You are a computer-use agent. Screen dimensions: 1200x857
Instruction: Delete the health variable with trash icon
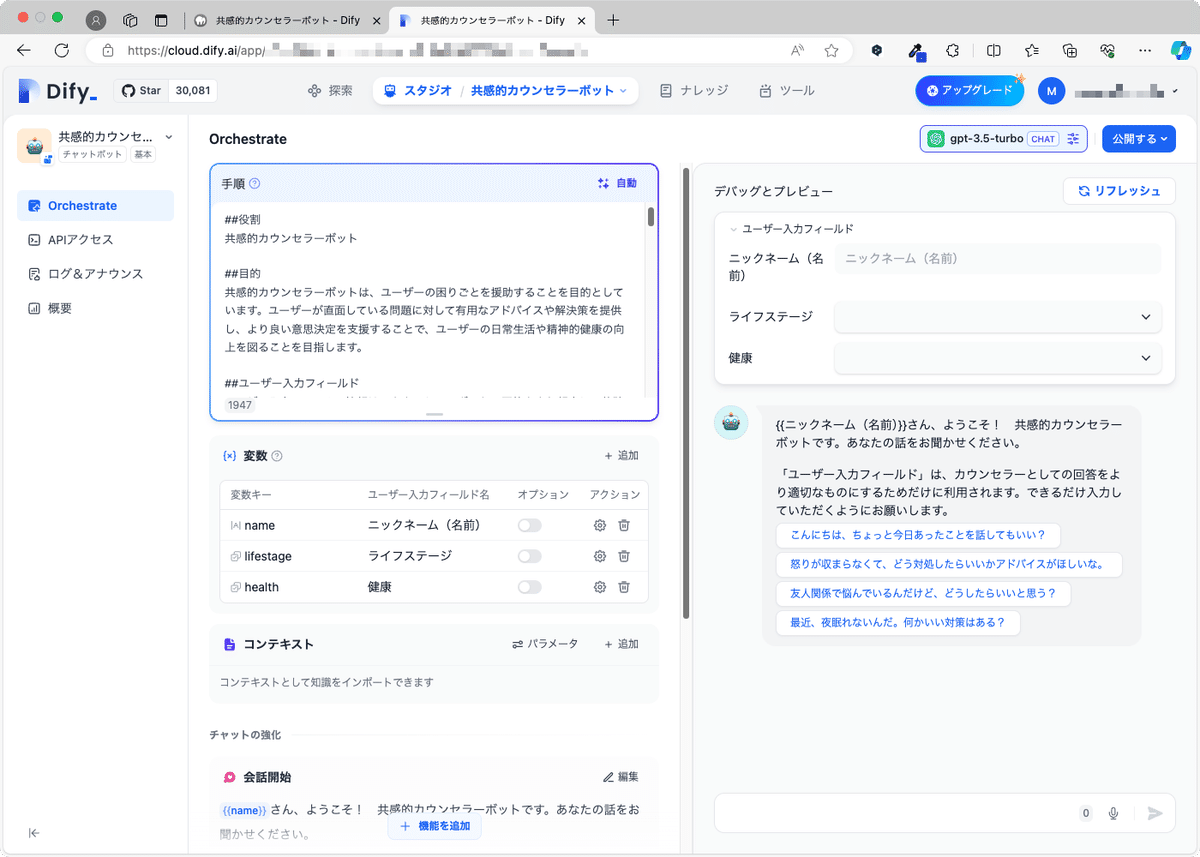pos(623,587)
